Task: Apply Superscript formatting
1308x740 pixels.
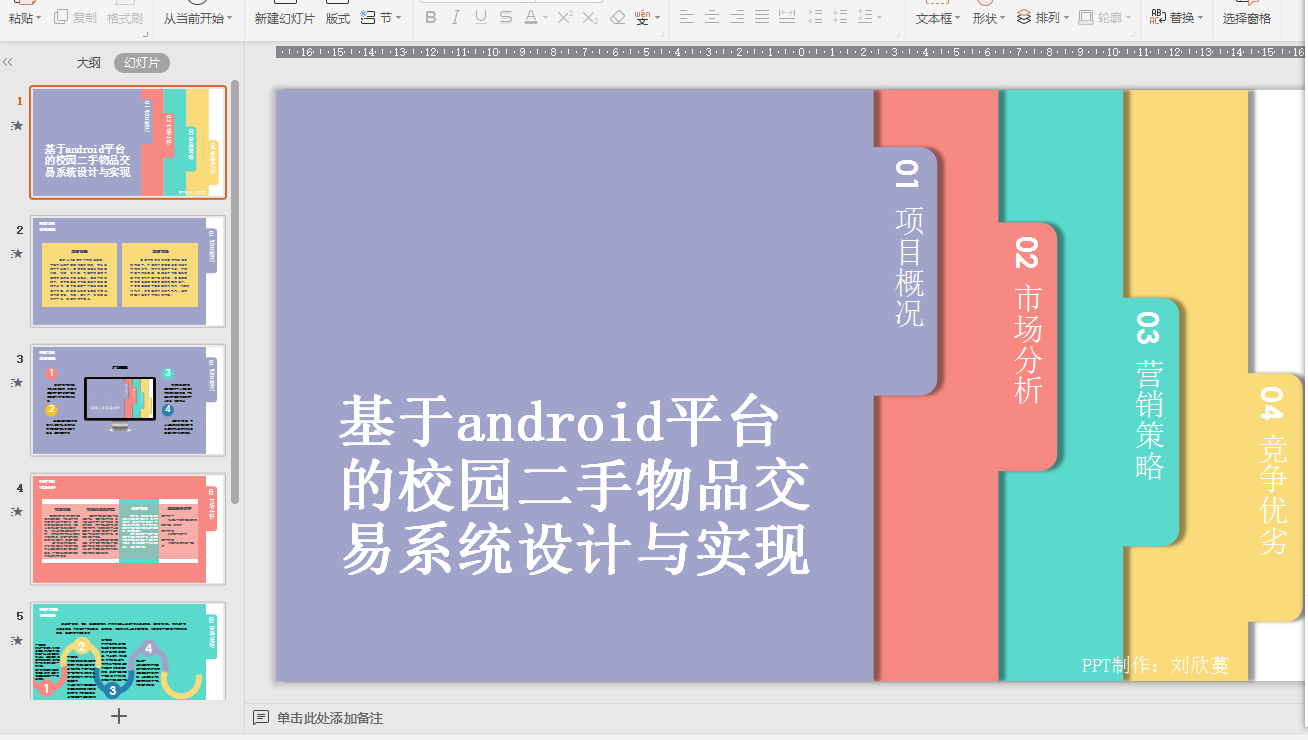Action: tap(565, 17)
